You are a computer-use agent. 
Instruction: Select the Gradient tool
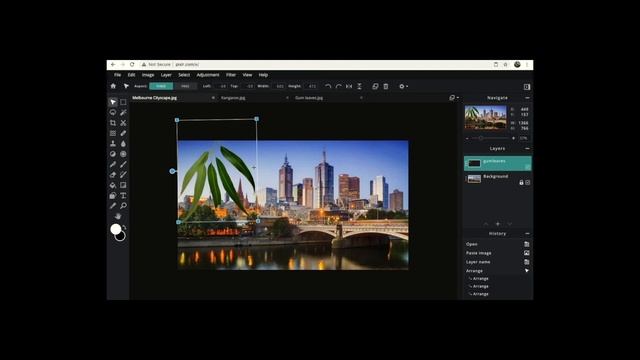pyautogui.click(x=123, y=185)
